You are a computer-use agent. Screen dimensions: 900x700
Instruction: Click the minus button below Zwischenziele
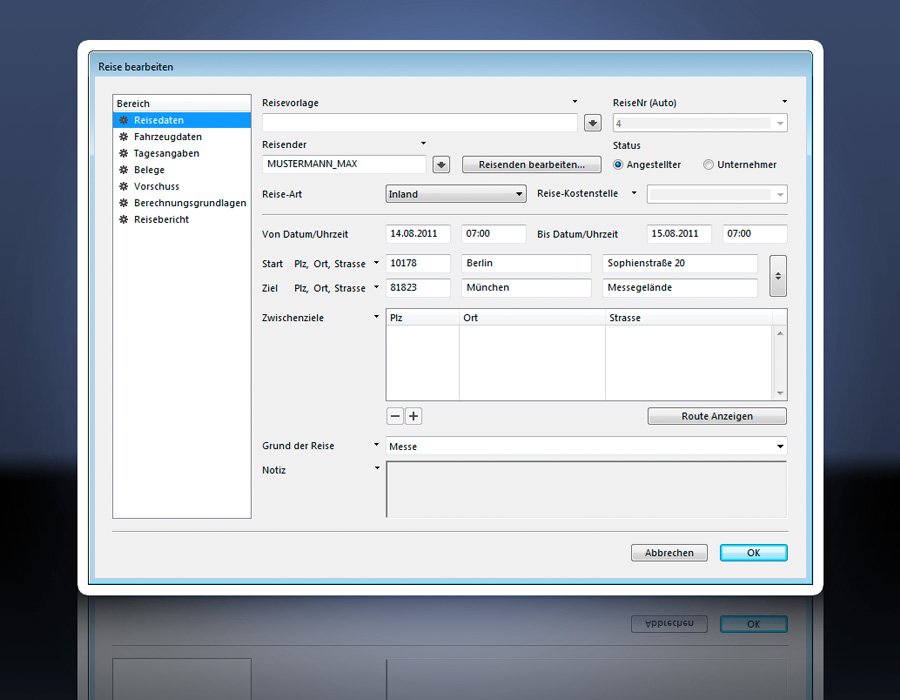pos(395,416)
